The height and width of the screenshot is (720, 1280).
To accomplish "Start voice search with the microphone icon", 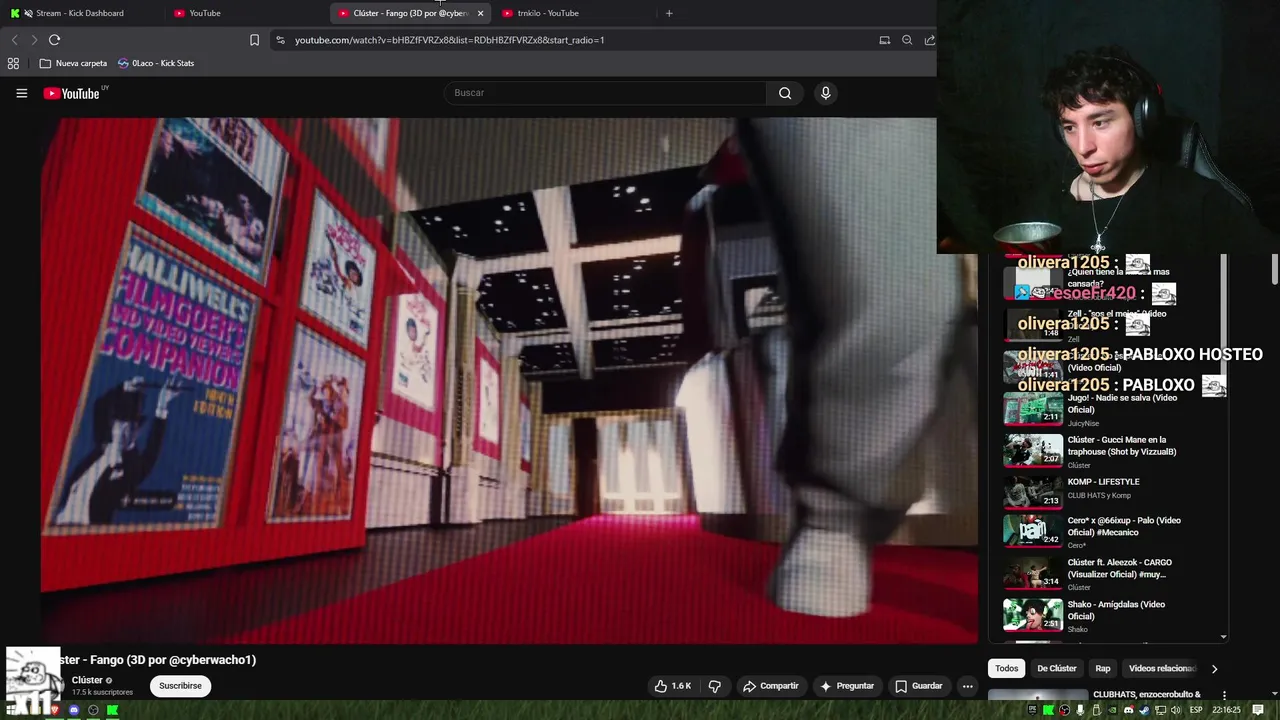I will (x=825, y=93).
